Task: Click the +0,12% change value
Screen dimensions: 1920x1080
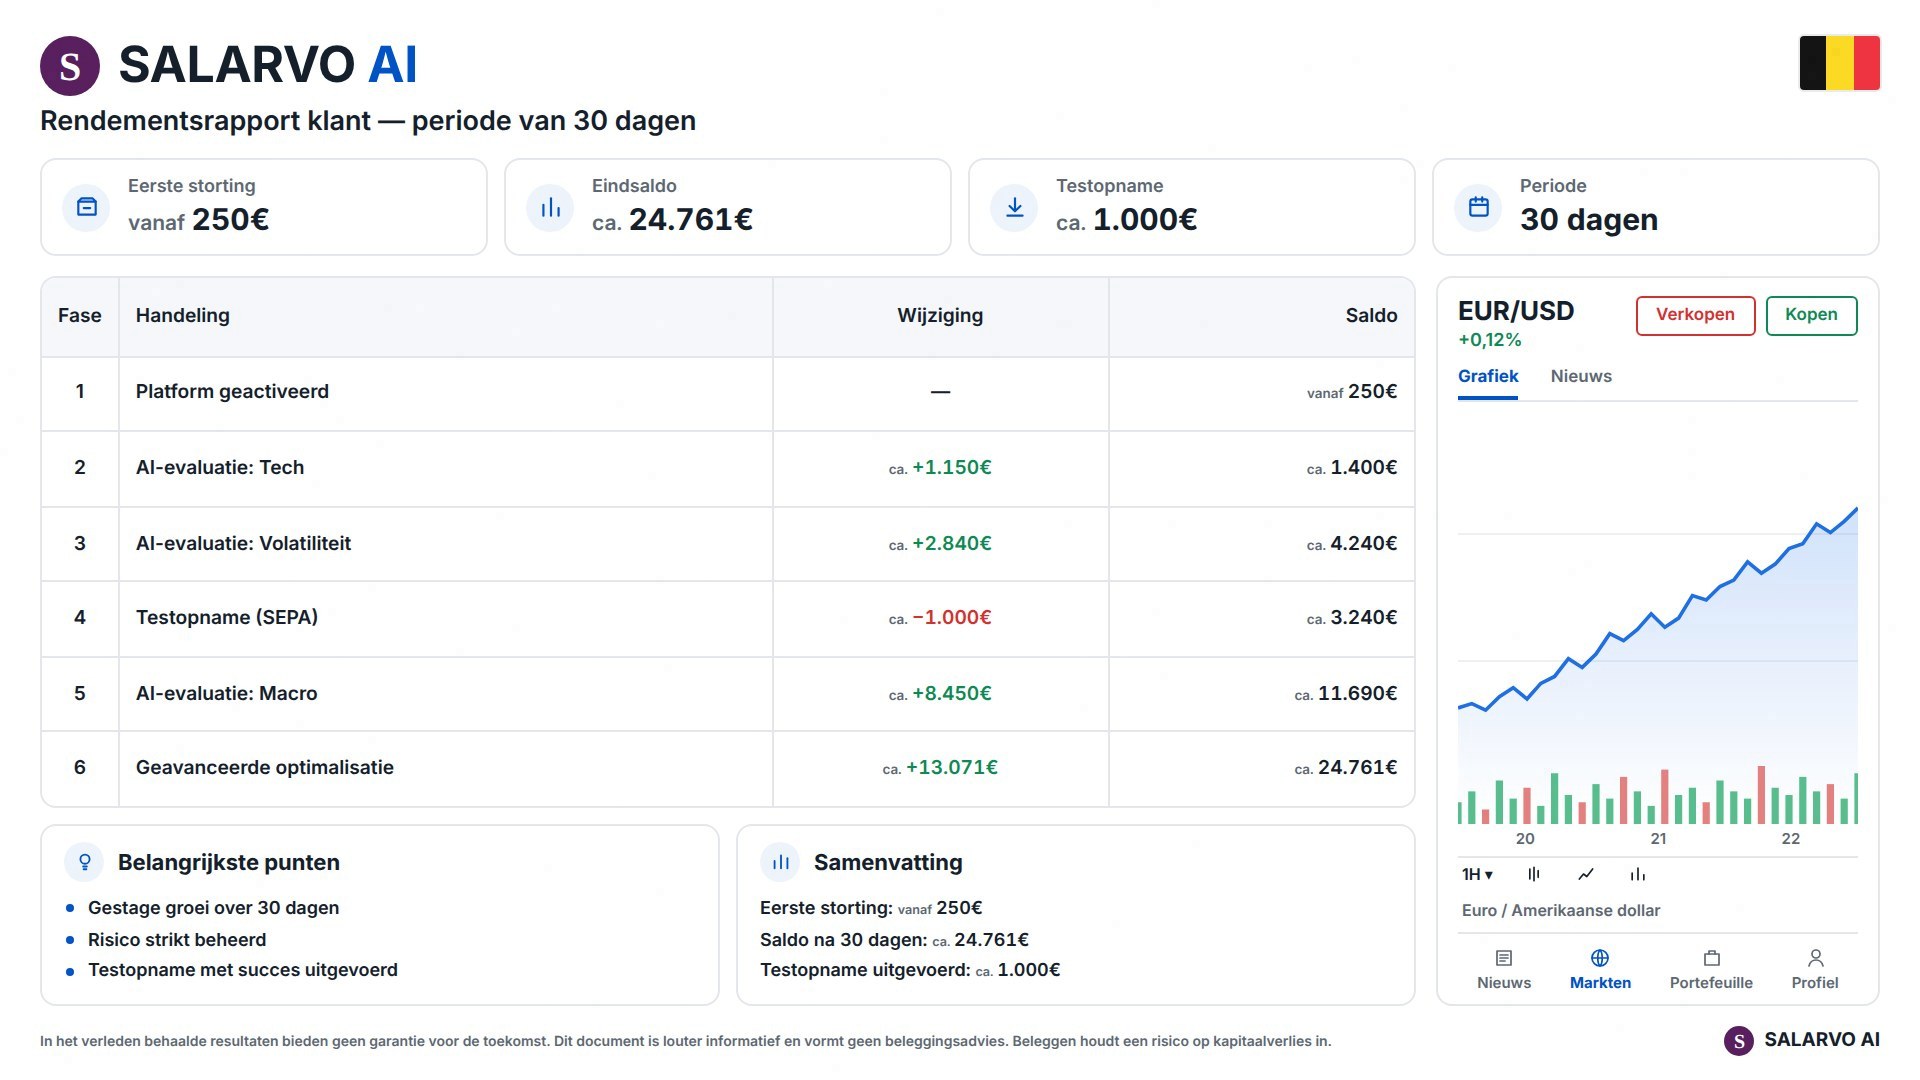Action: tap(1490, 340)
